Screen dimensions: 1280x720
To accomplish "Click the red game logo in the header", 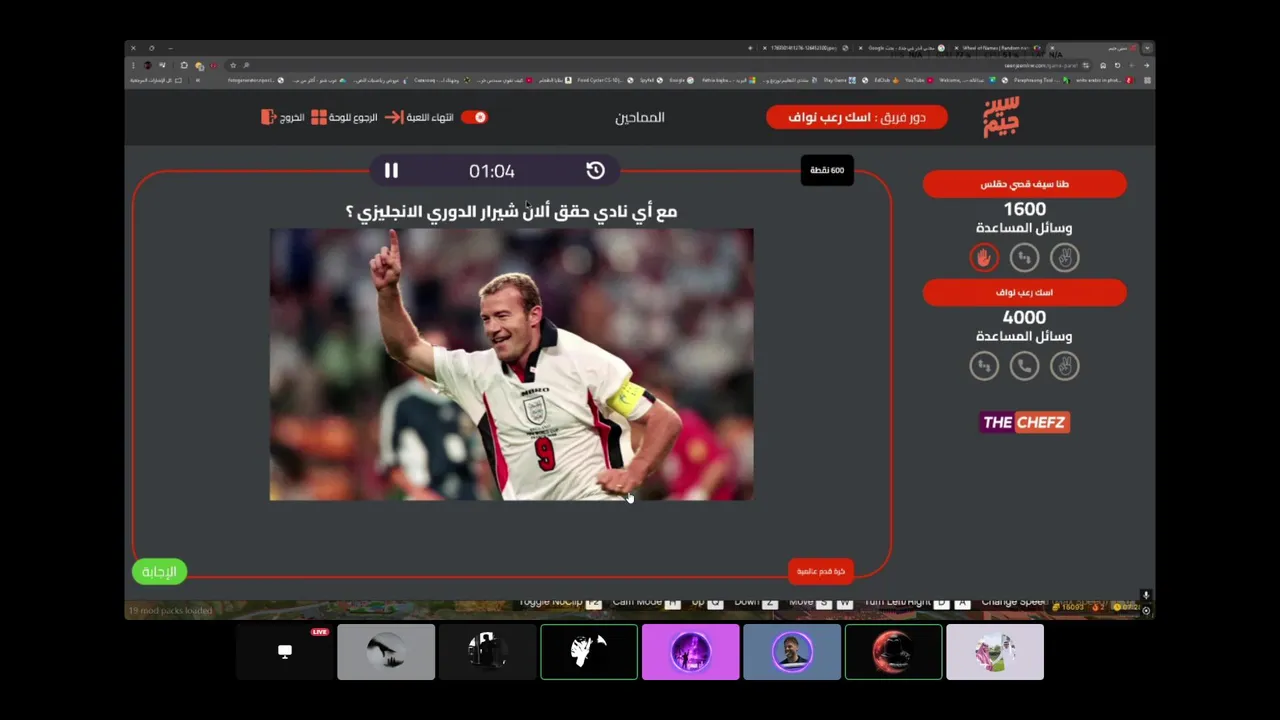I will tap(1001, 117).
